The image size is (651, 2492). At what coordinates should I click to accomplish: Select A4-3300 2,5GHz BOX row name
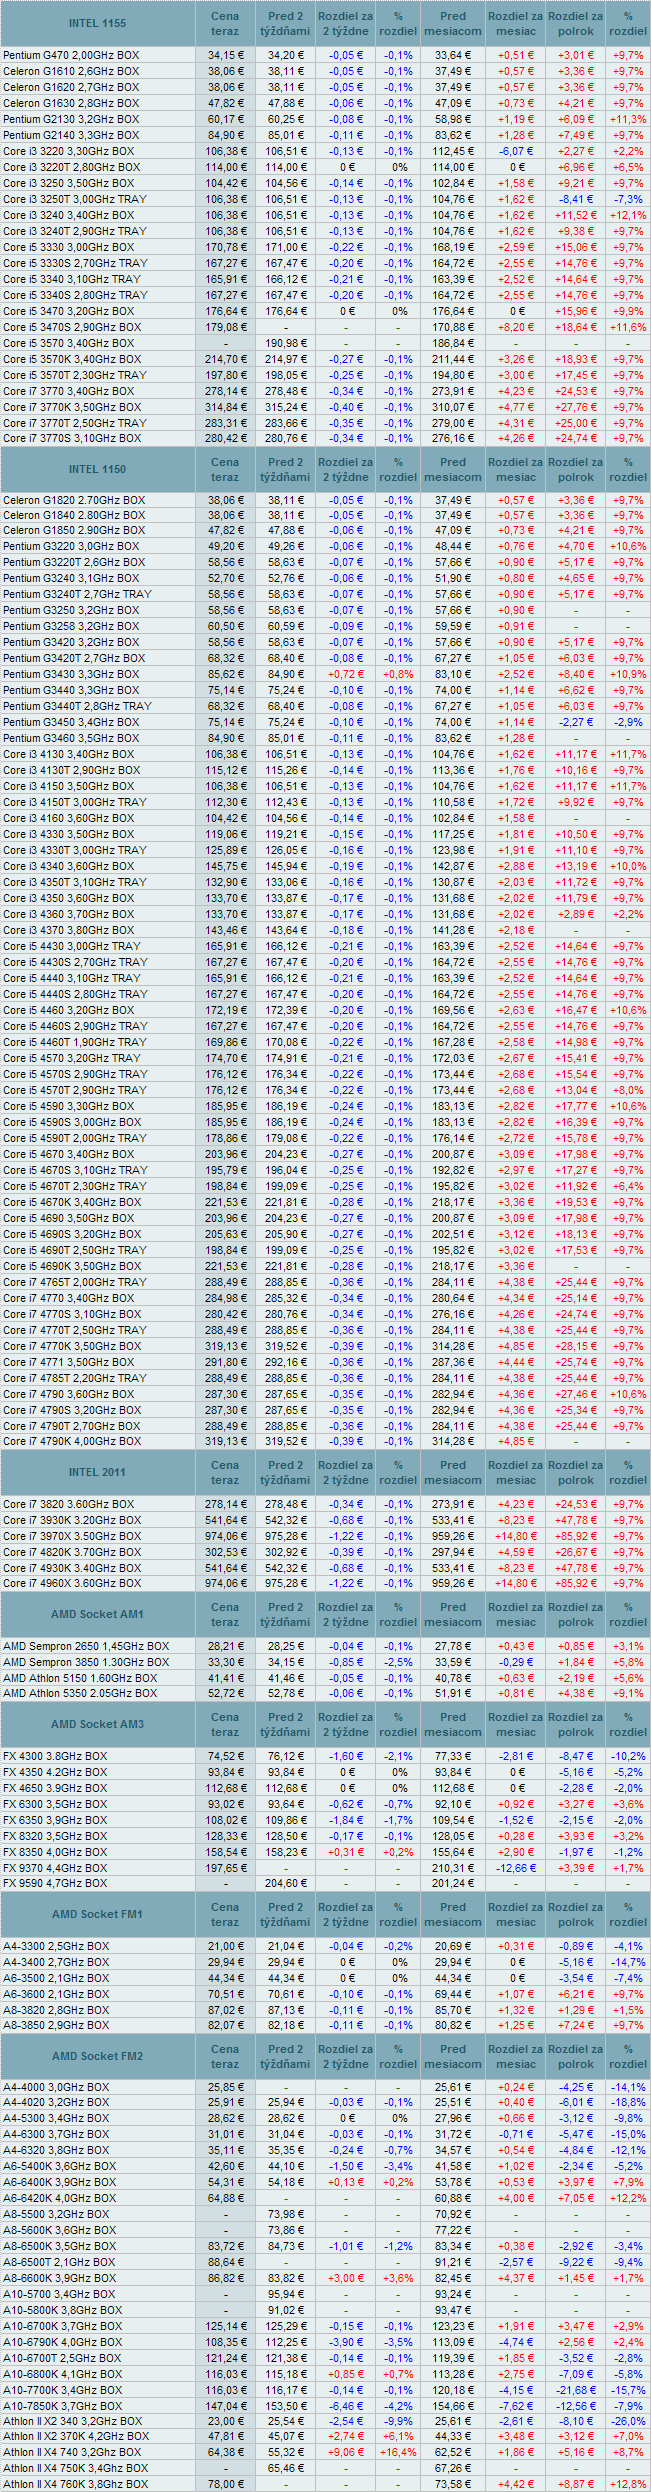click(x=57, y=1946)
